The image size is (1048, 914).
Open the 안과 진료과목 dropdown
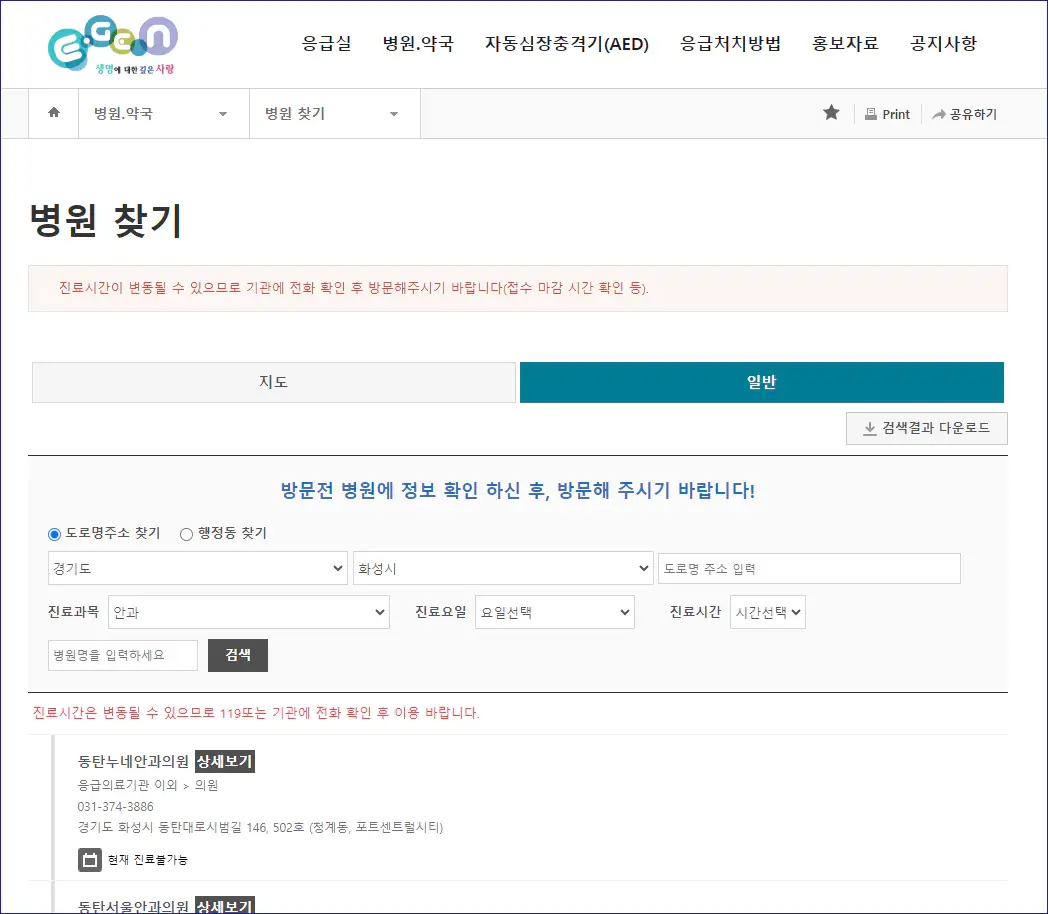click(x=249, y=612)
